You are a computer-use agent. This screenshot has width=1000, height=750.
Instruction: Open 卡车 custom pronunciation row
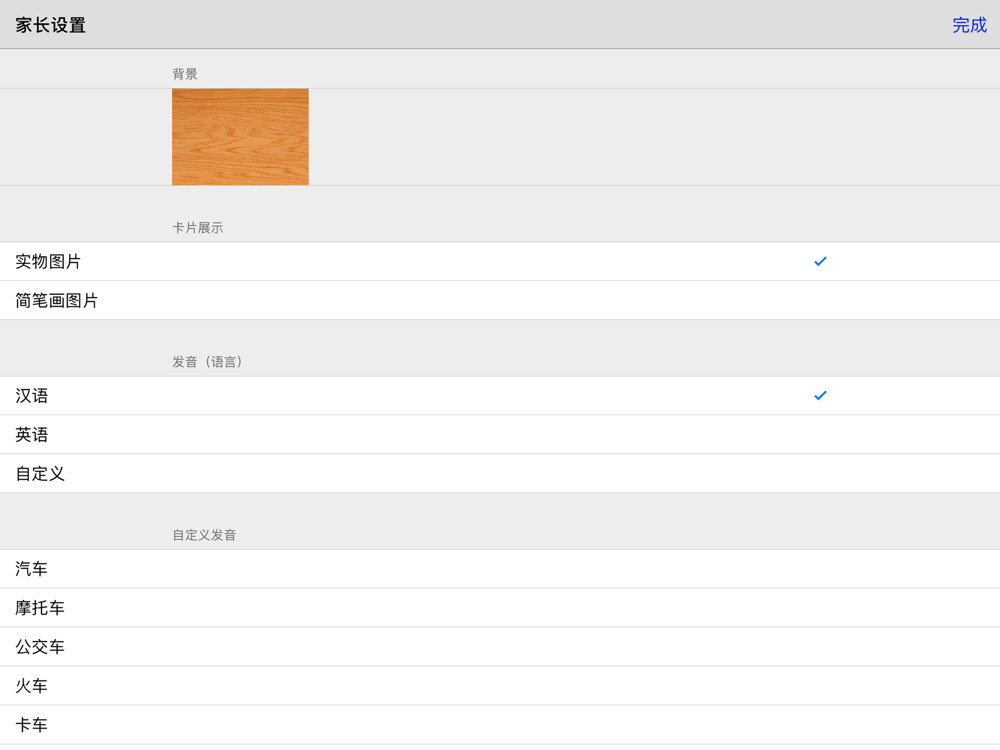[500, 724]
